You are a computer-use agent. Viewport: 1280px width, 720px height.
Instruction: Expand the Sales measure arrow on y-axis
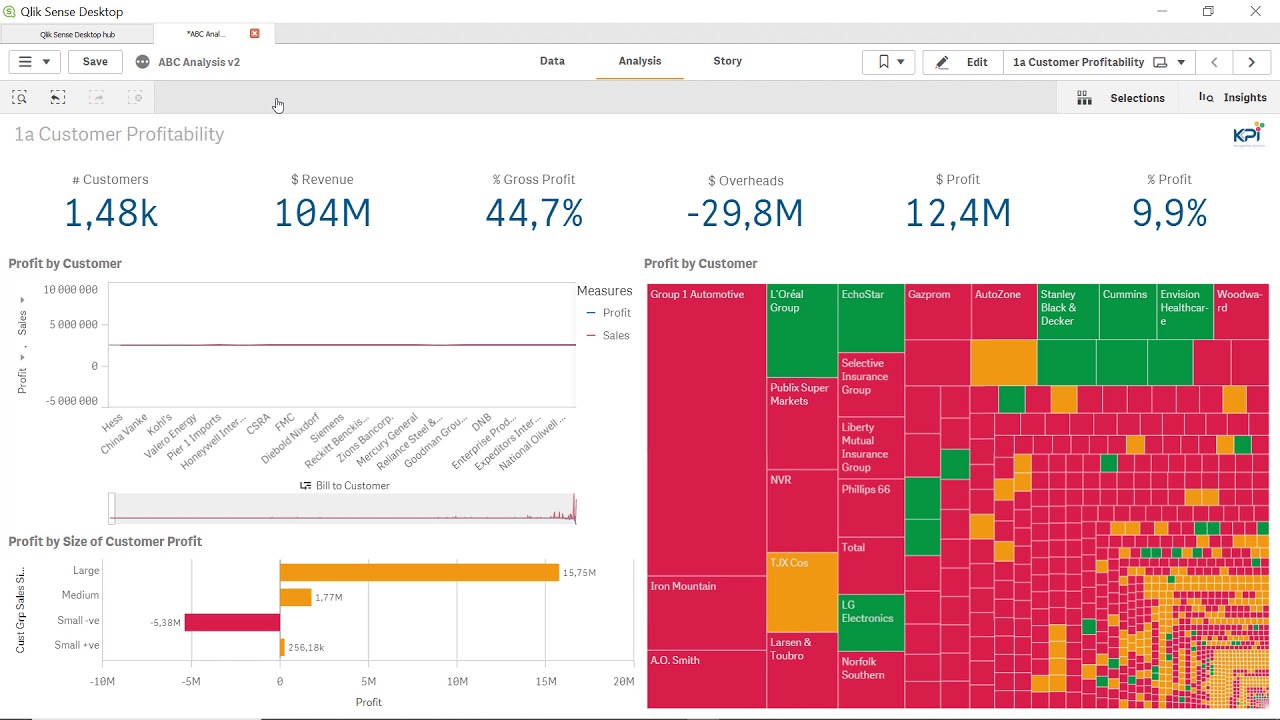[x=22, y=300]
